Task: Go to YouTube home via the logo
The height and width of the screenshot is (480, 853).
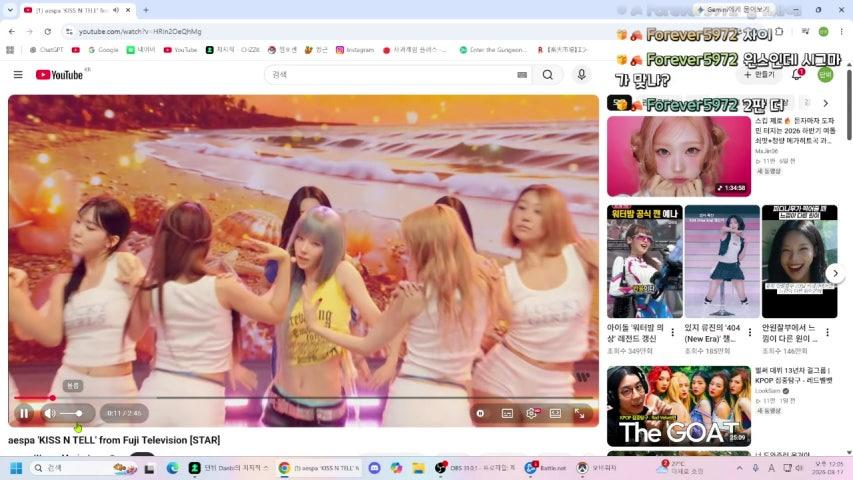Action: pos(60,75)
